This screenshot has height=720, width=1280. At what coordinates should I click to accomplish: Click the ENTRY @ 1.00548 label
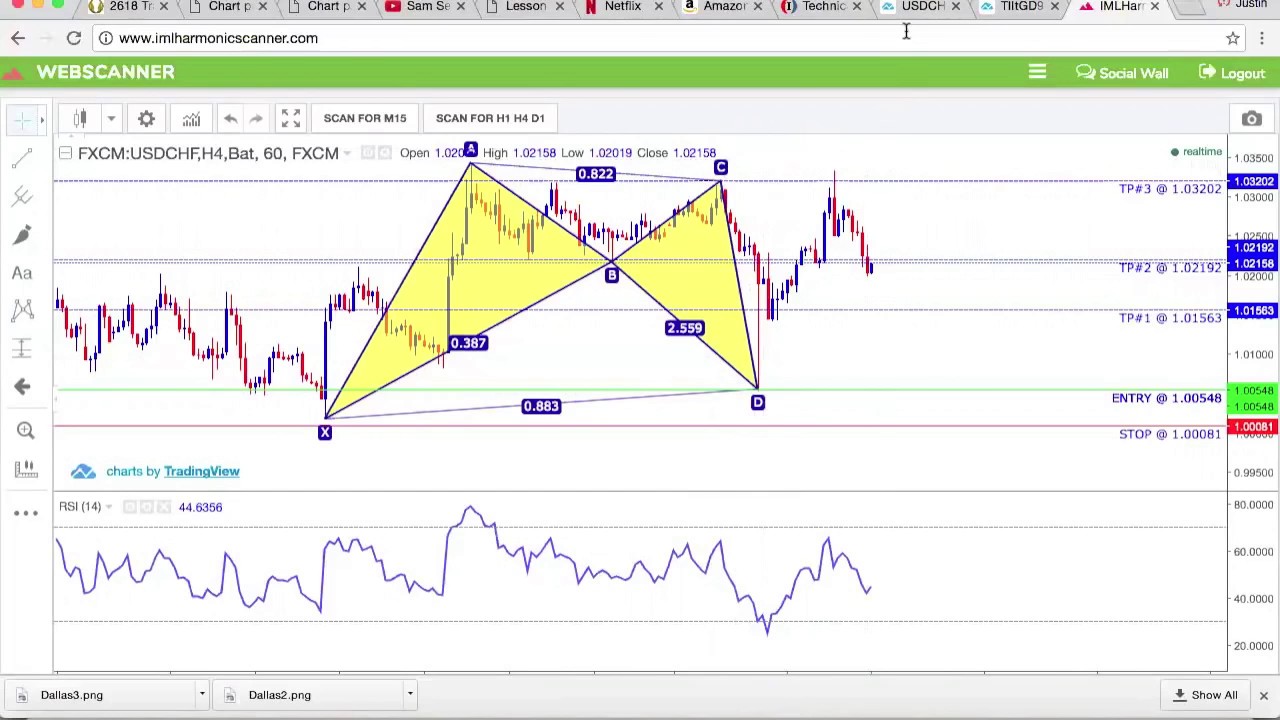pos(1166,398)
